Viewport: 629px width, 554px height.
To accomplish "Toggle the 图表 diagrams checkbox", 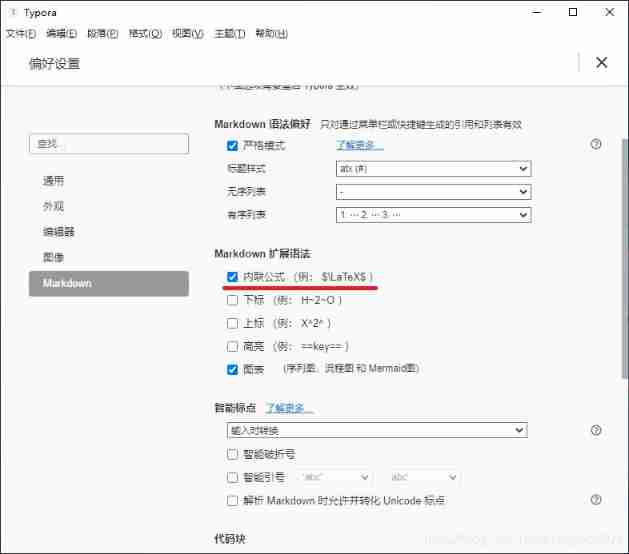I will click(x=232, y=369).
